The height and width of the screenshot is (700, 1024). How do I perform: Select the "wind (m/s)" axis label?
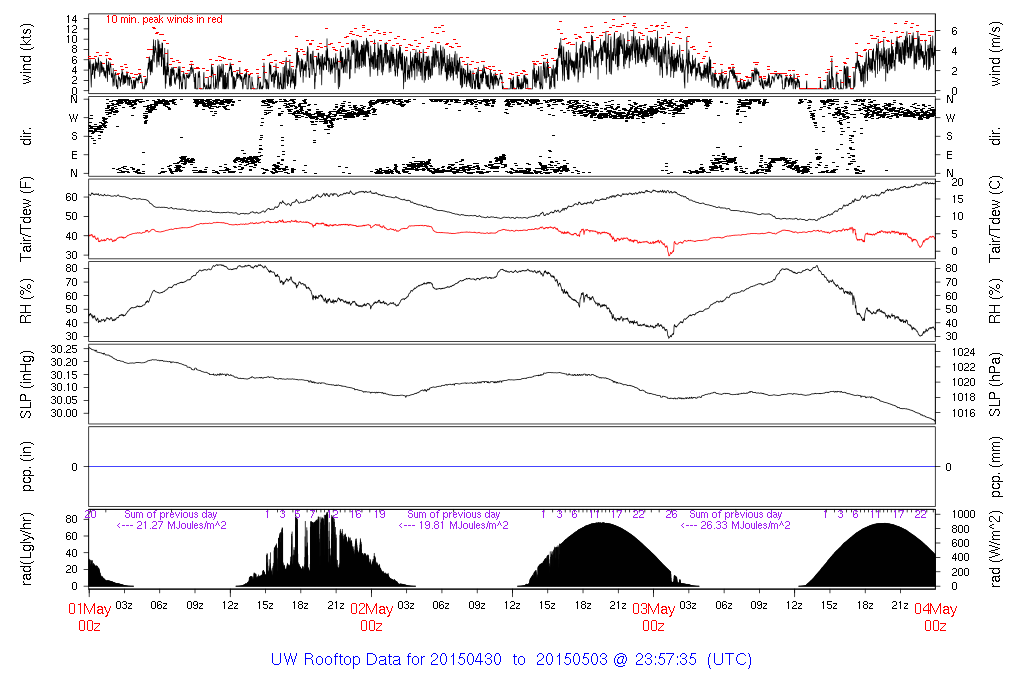tap(995, 54)
